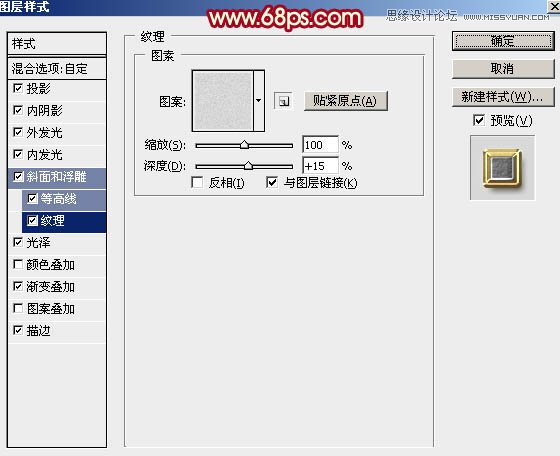Click the 图案 pattern swatch thumbnail
Viewport: 560px width, 456px height.
(x=222, y=101)
